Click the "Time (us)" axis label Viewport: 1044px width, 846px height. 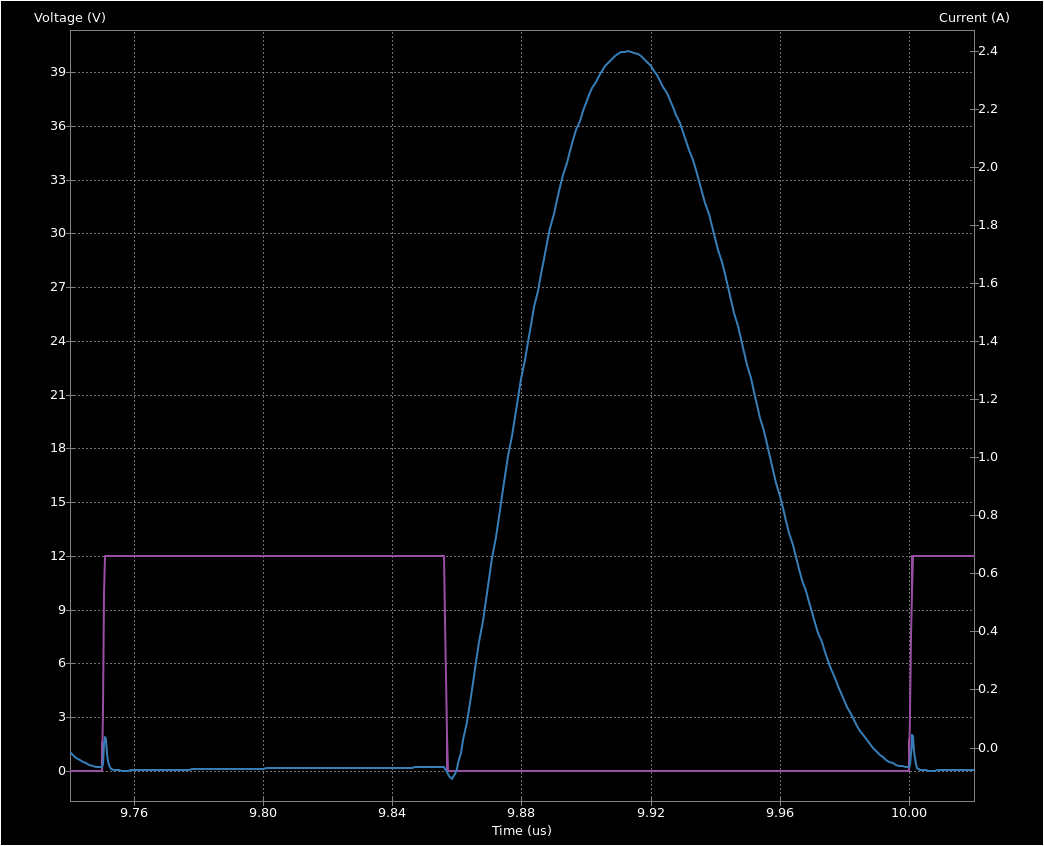[x=521, y=830]
